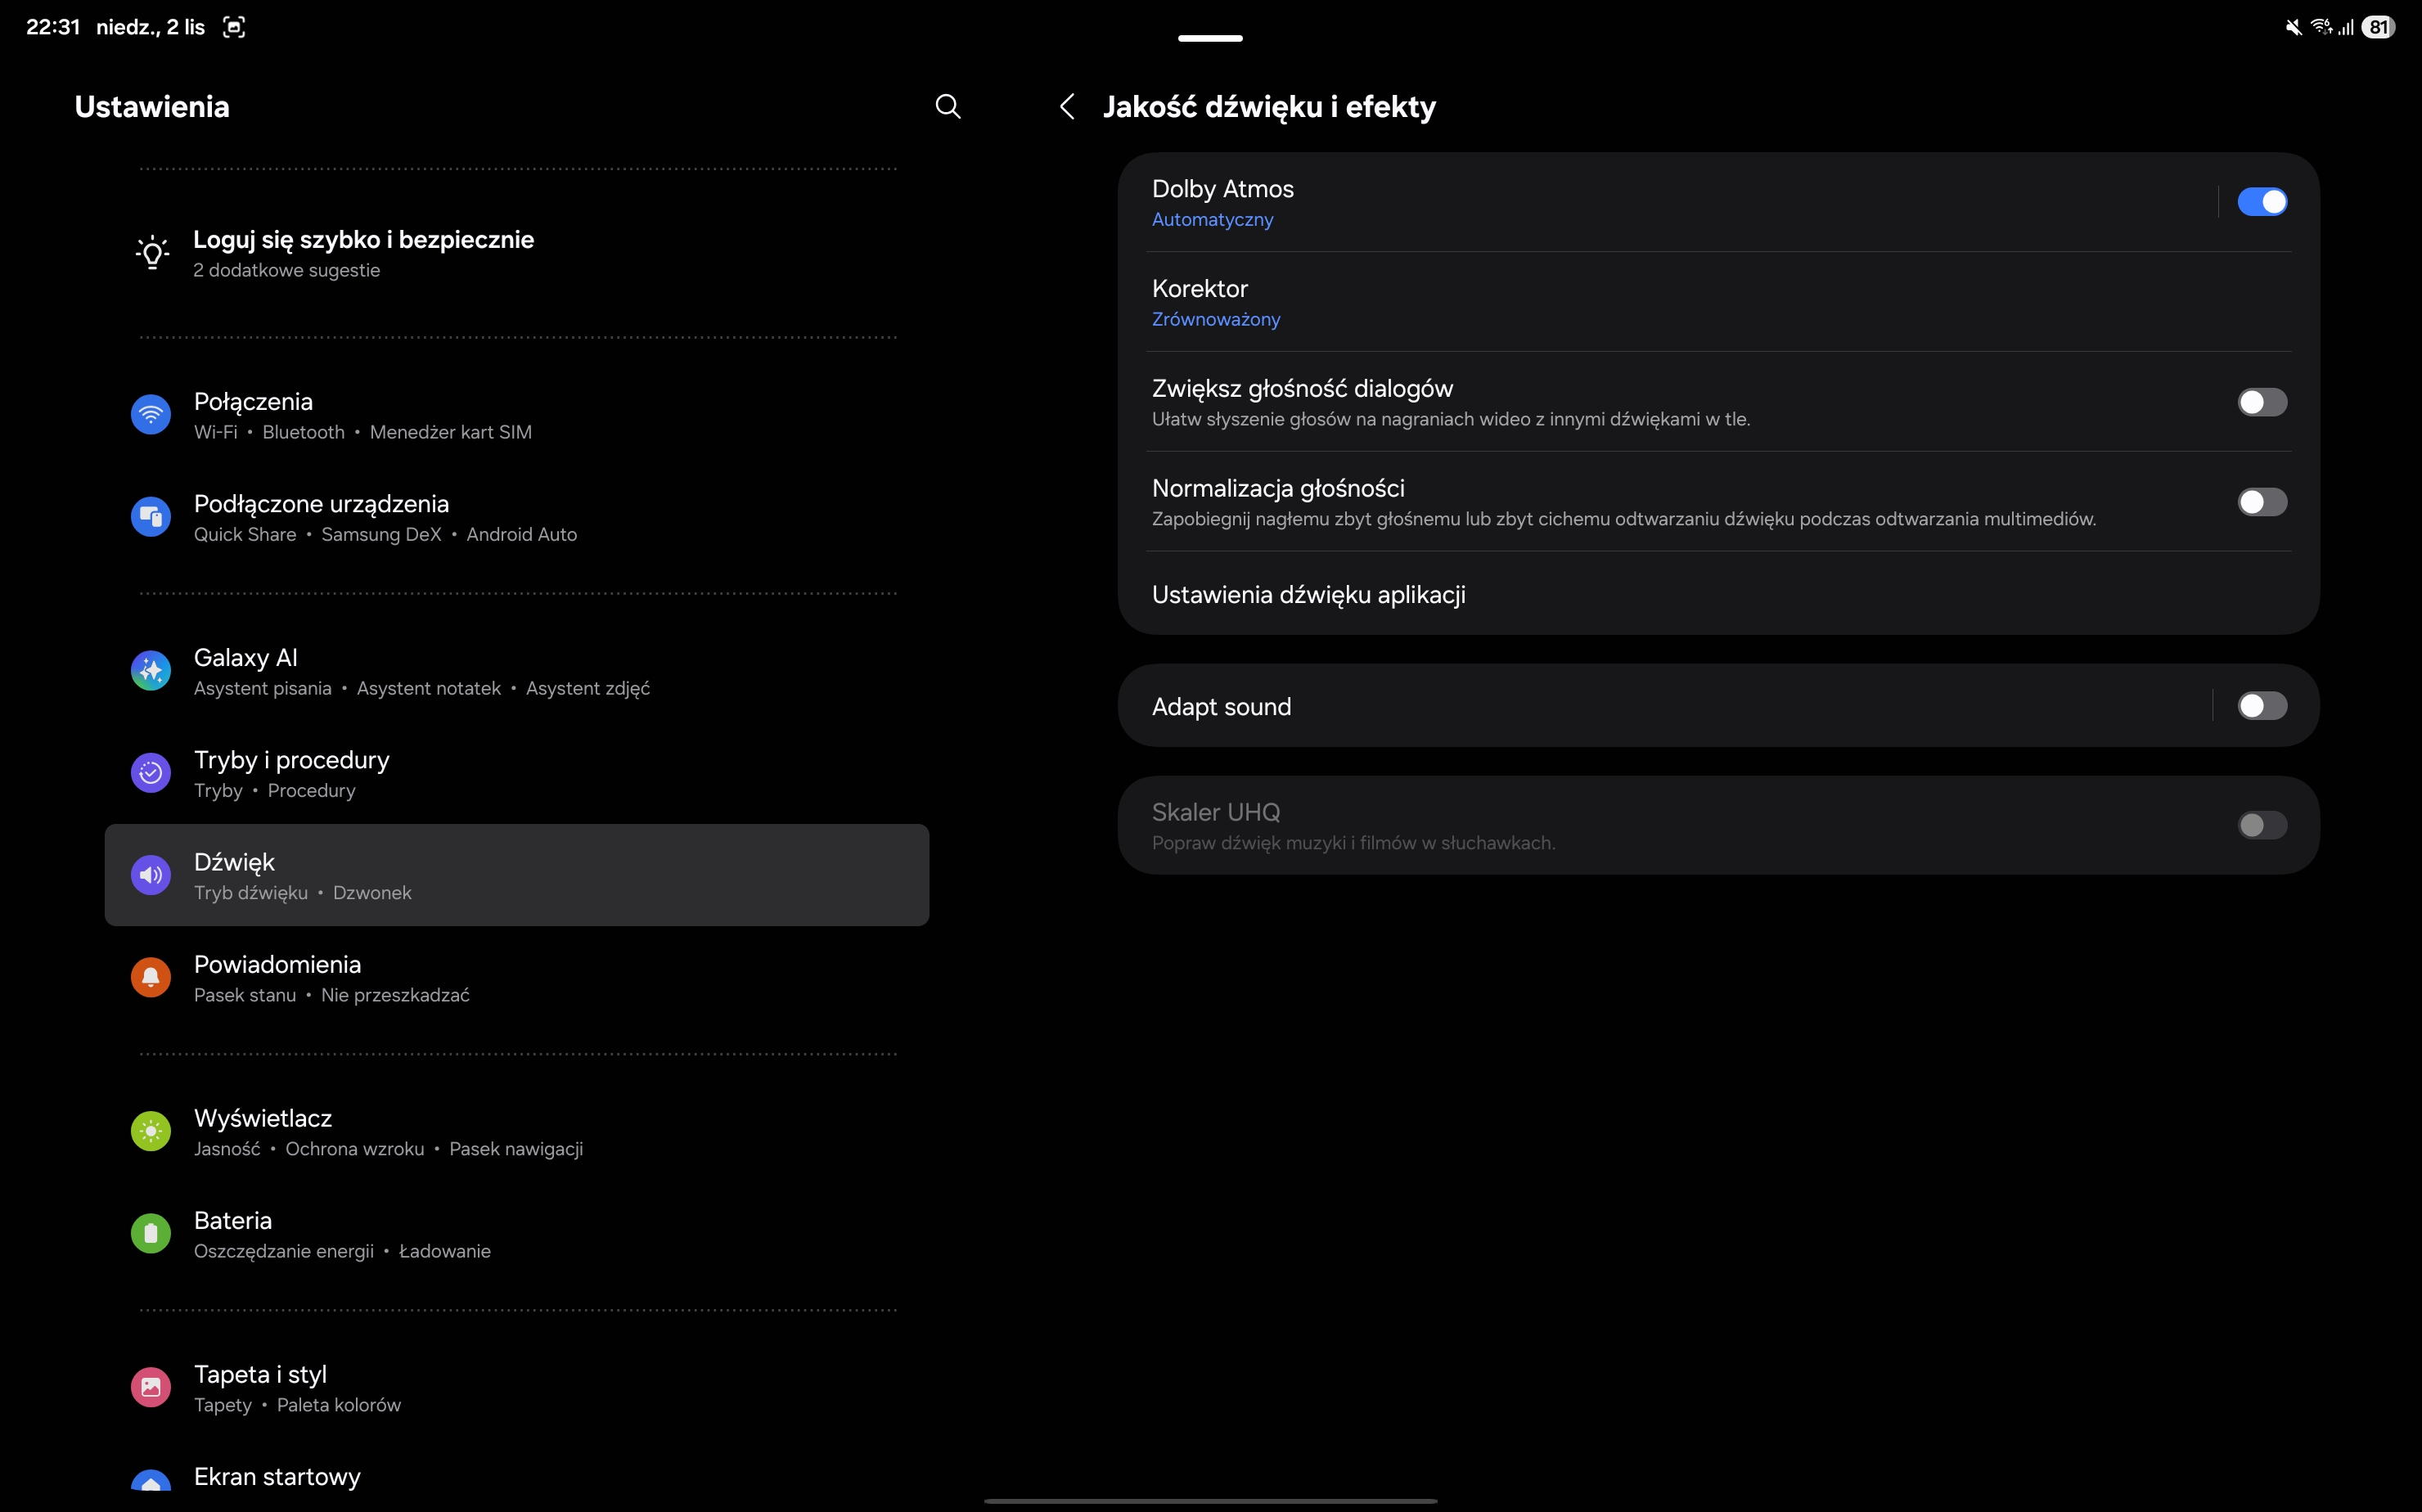Tap the search magnifier icon in Ustawienia
2422x1512 pixels.
point(947,107)
